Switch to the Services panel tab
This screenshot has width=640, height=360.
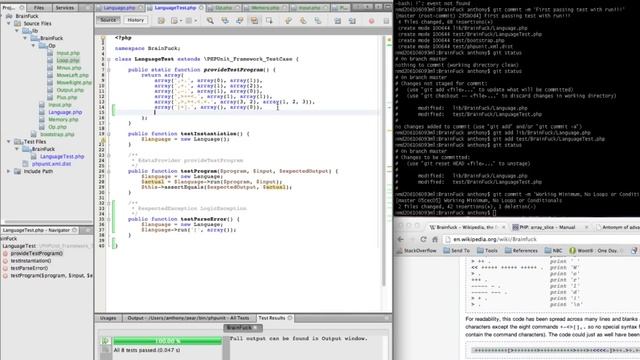click(x=64, y=7)
